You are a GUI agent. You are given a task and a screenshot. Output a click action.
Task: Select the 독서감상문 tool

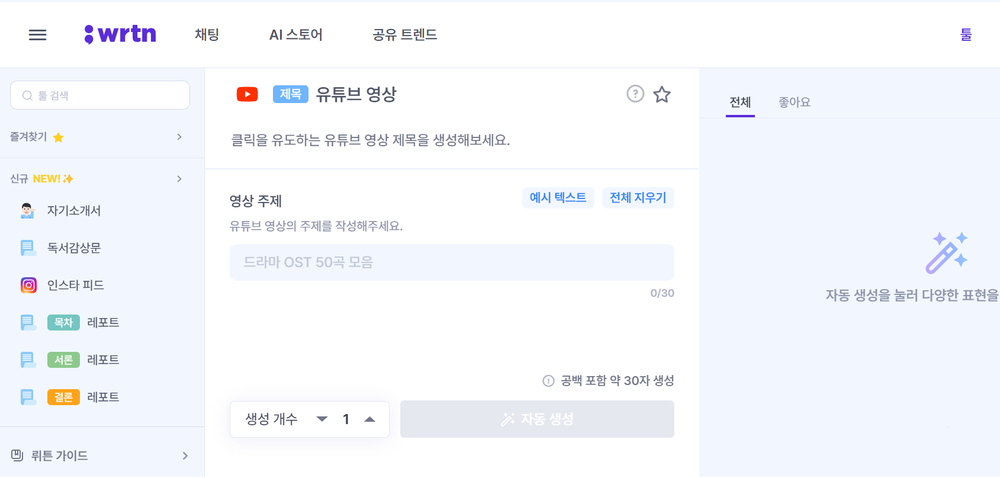(x=73, y=248)
